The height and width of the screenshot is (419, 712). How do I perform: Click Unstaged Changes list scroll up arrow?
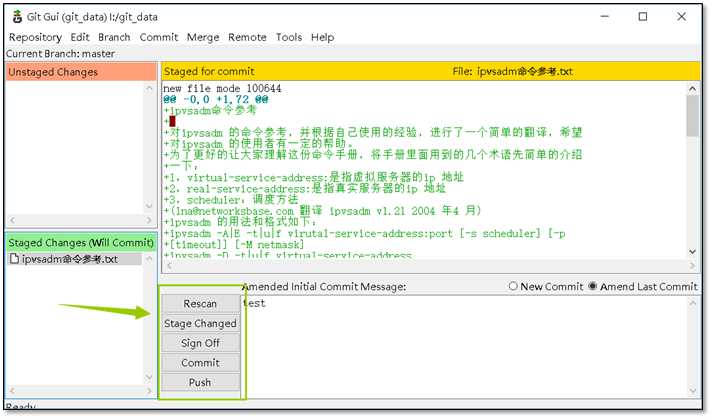[149, 89]
